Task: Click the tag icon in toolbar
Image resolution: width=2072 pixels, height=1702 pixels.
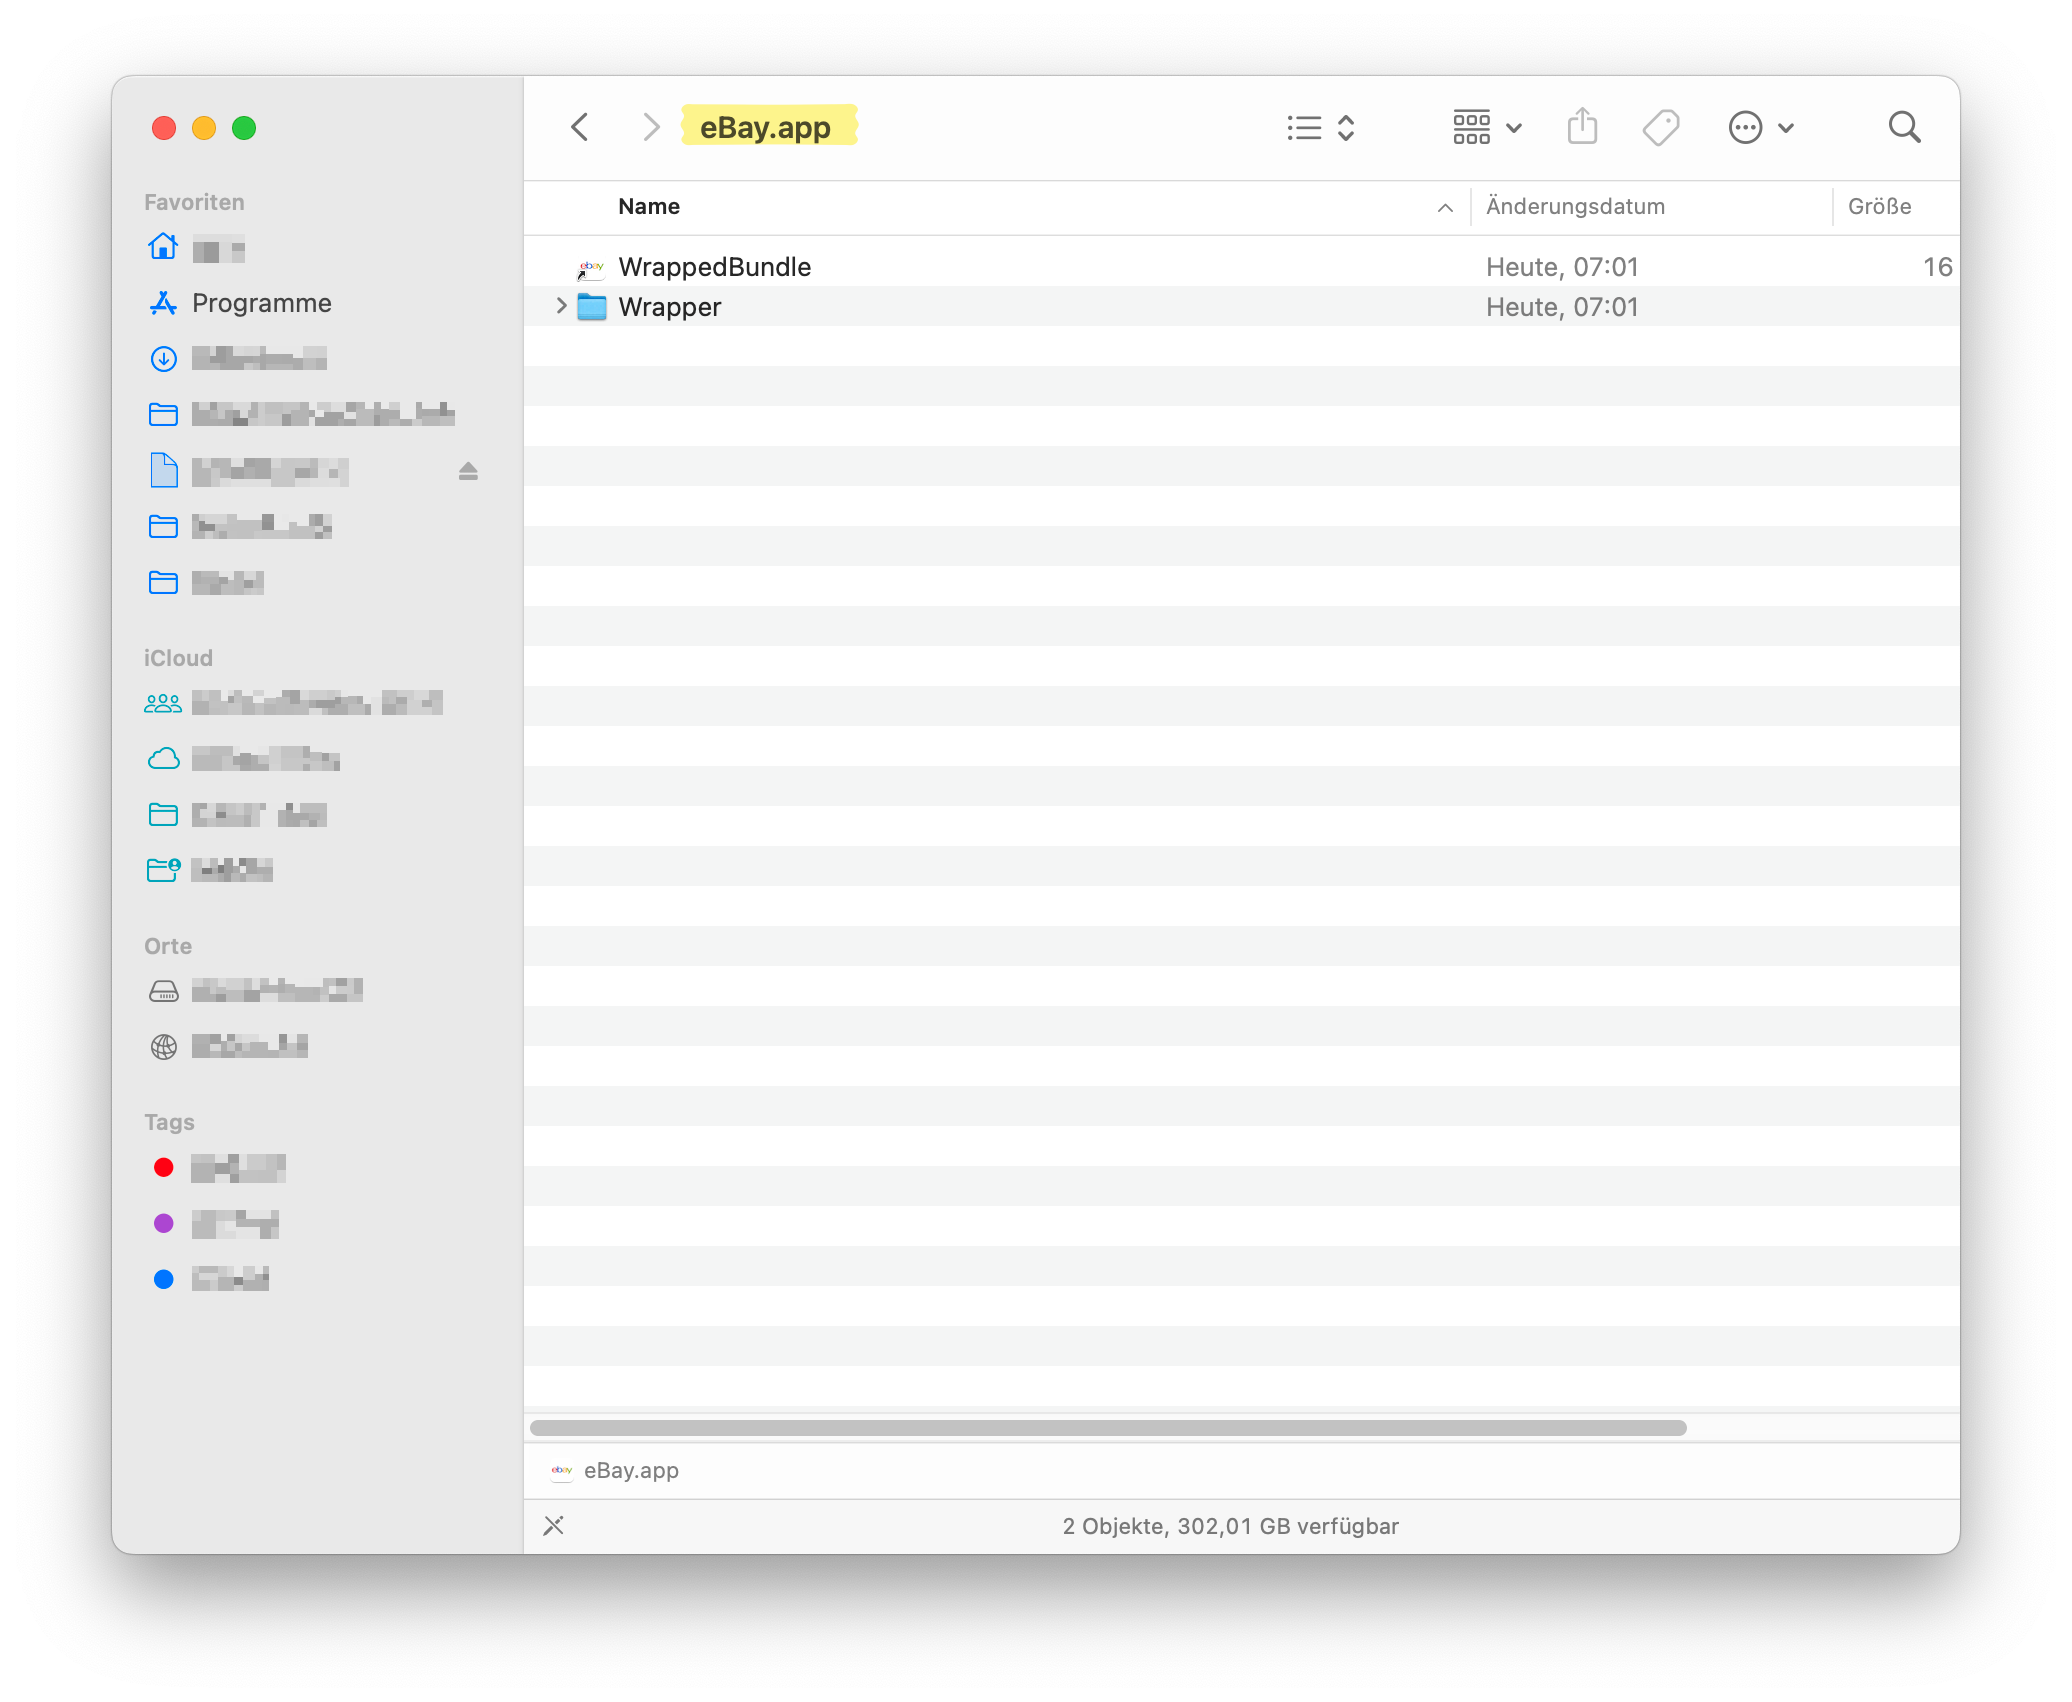Action: coord(1660,127)
